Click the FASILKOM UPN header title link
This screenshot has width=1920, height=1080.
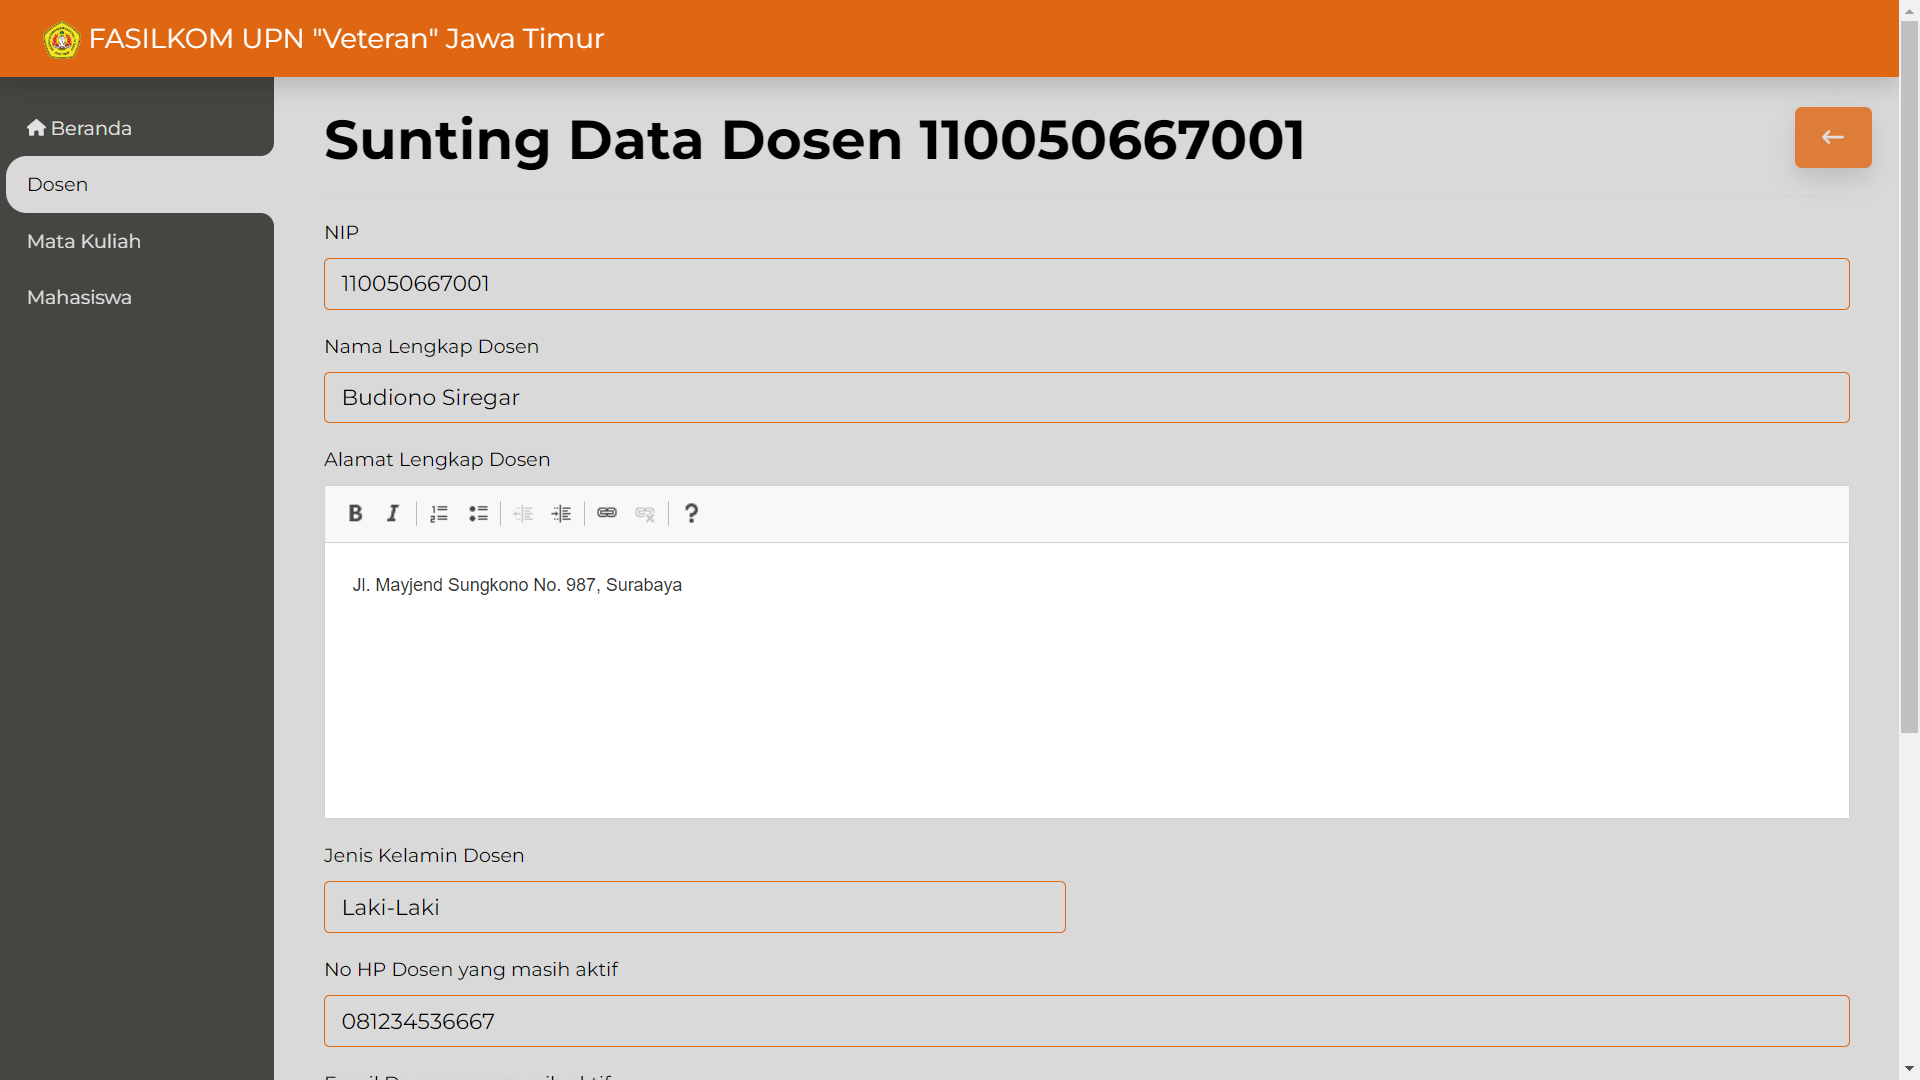346,38
